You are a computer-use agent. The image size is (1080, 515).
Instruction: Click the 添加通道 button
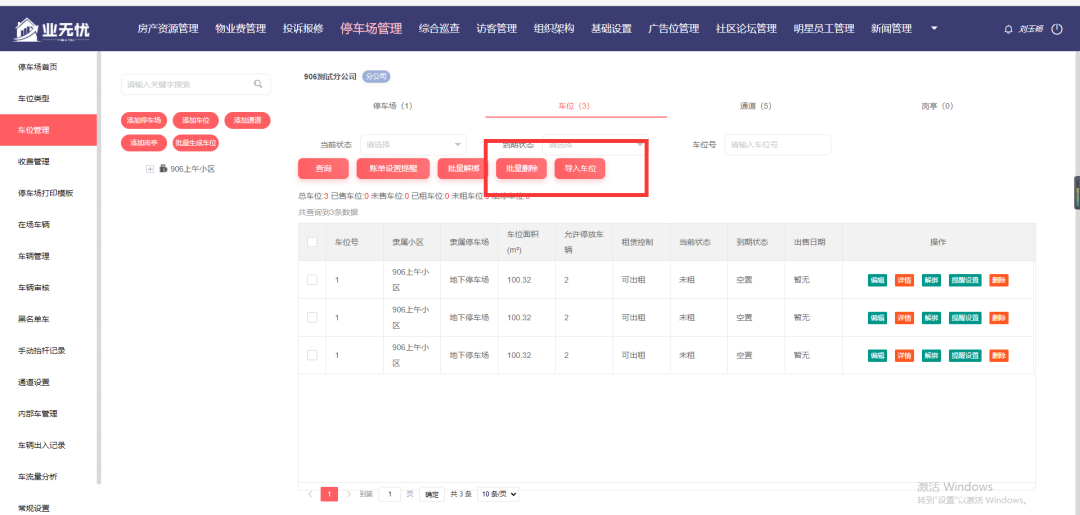[x=247, y=120]
